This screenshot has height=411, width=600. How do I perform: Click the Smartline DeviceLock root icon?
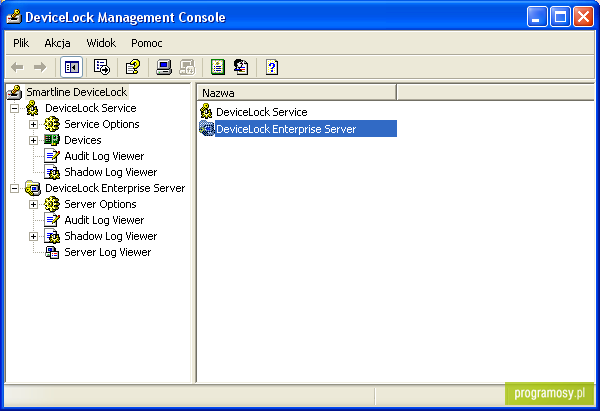click(15, 92)
